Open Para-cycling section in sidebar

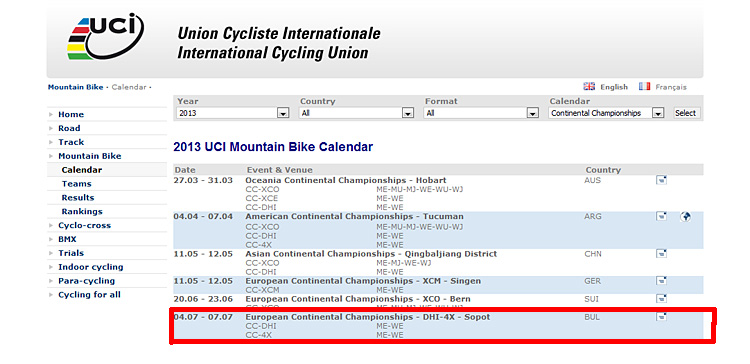pyautogui.click(x=87, y=281)
